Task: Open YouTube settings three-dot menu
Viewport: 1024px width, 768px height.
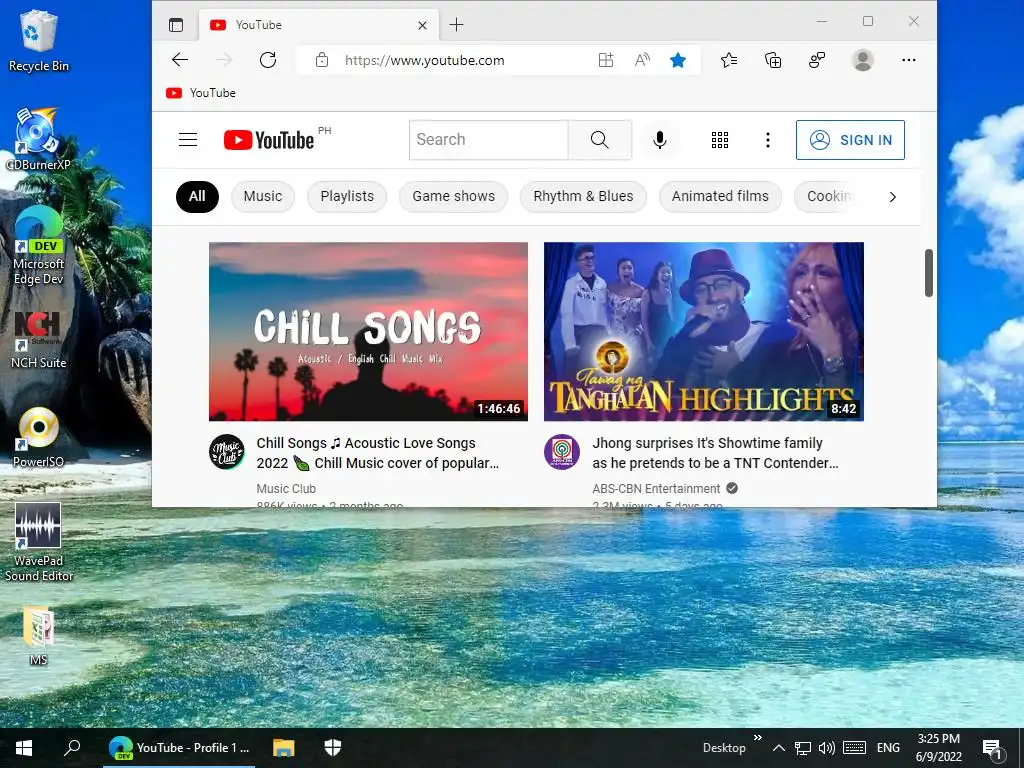Action: pyautogui.click(x=768, y=140)
